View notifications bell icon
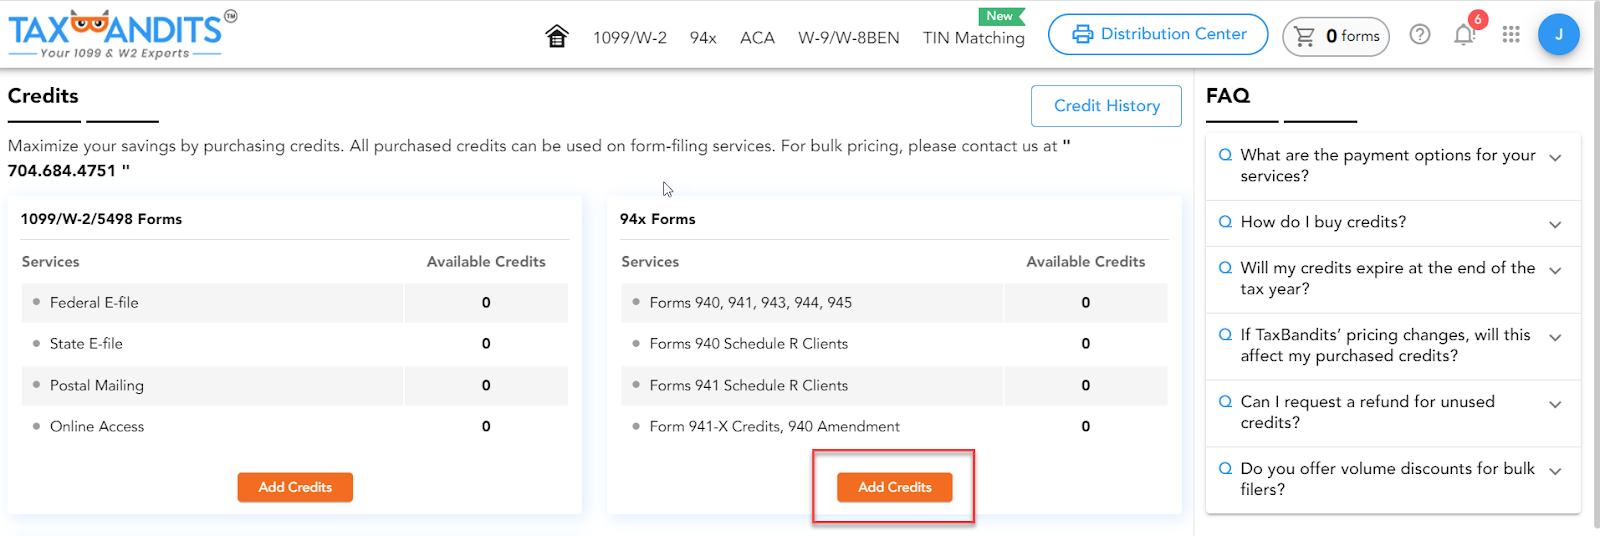The height and width of the screenshot is (536, 1600). (x=1465, y=35)
